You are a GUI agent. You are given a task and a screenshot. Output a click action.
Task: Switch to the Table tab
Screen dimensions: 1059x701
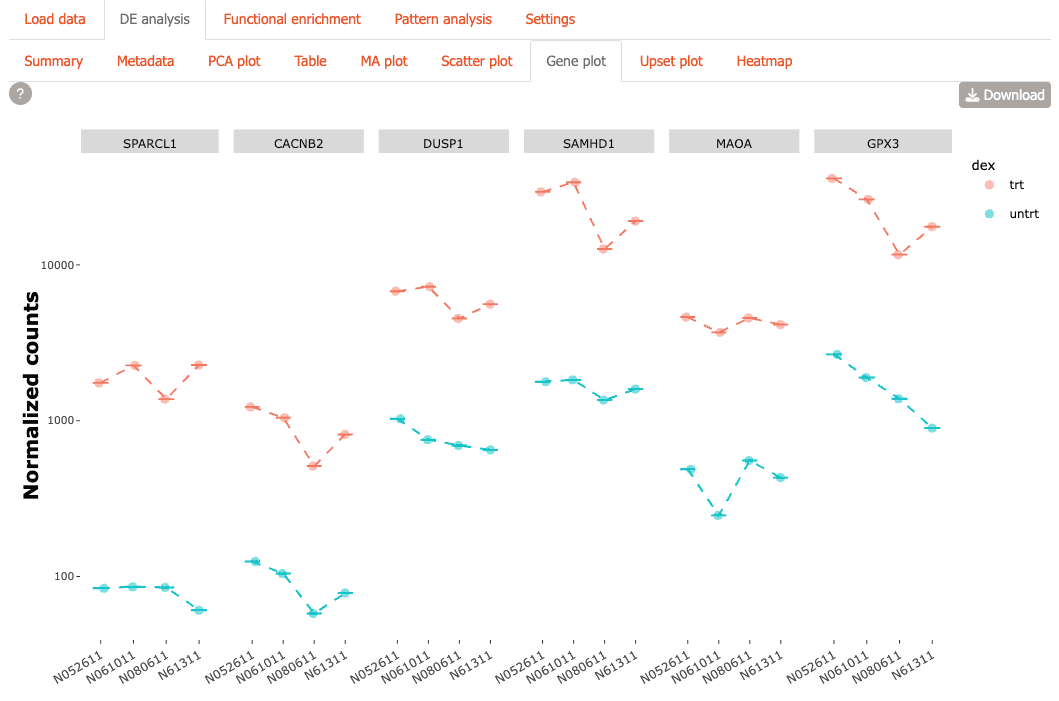[x=310, y=61]
